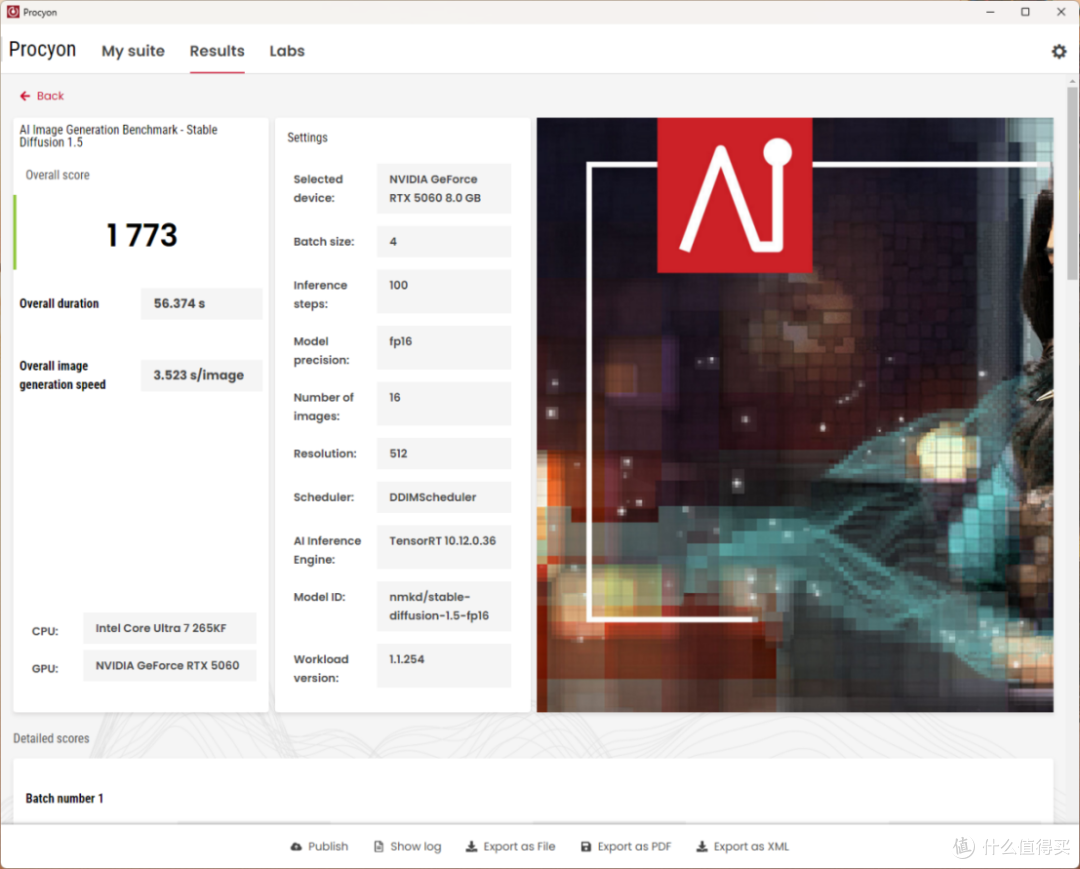
Task: Open settings via the gear icon
Action: coord(1059,52)
